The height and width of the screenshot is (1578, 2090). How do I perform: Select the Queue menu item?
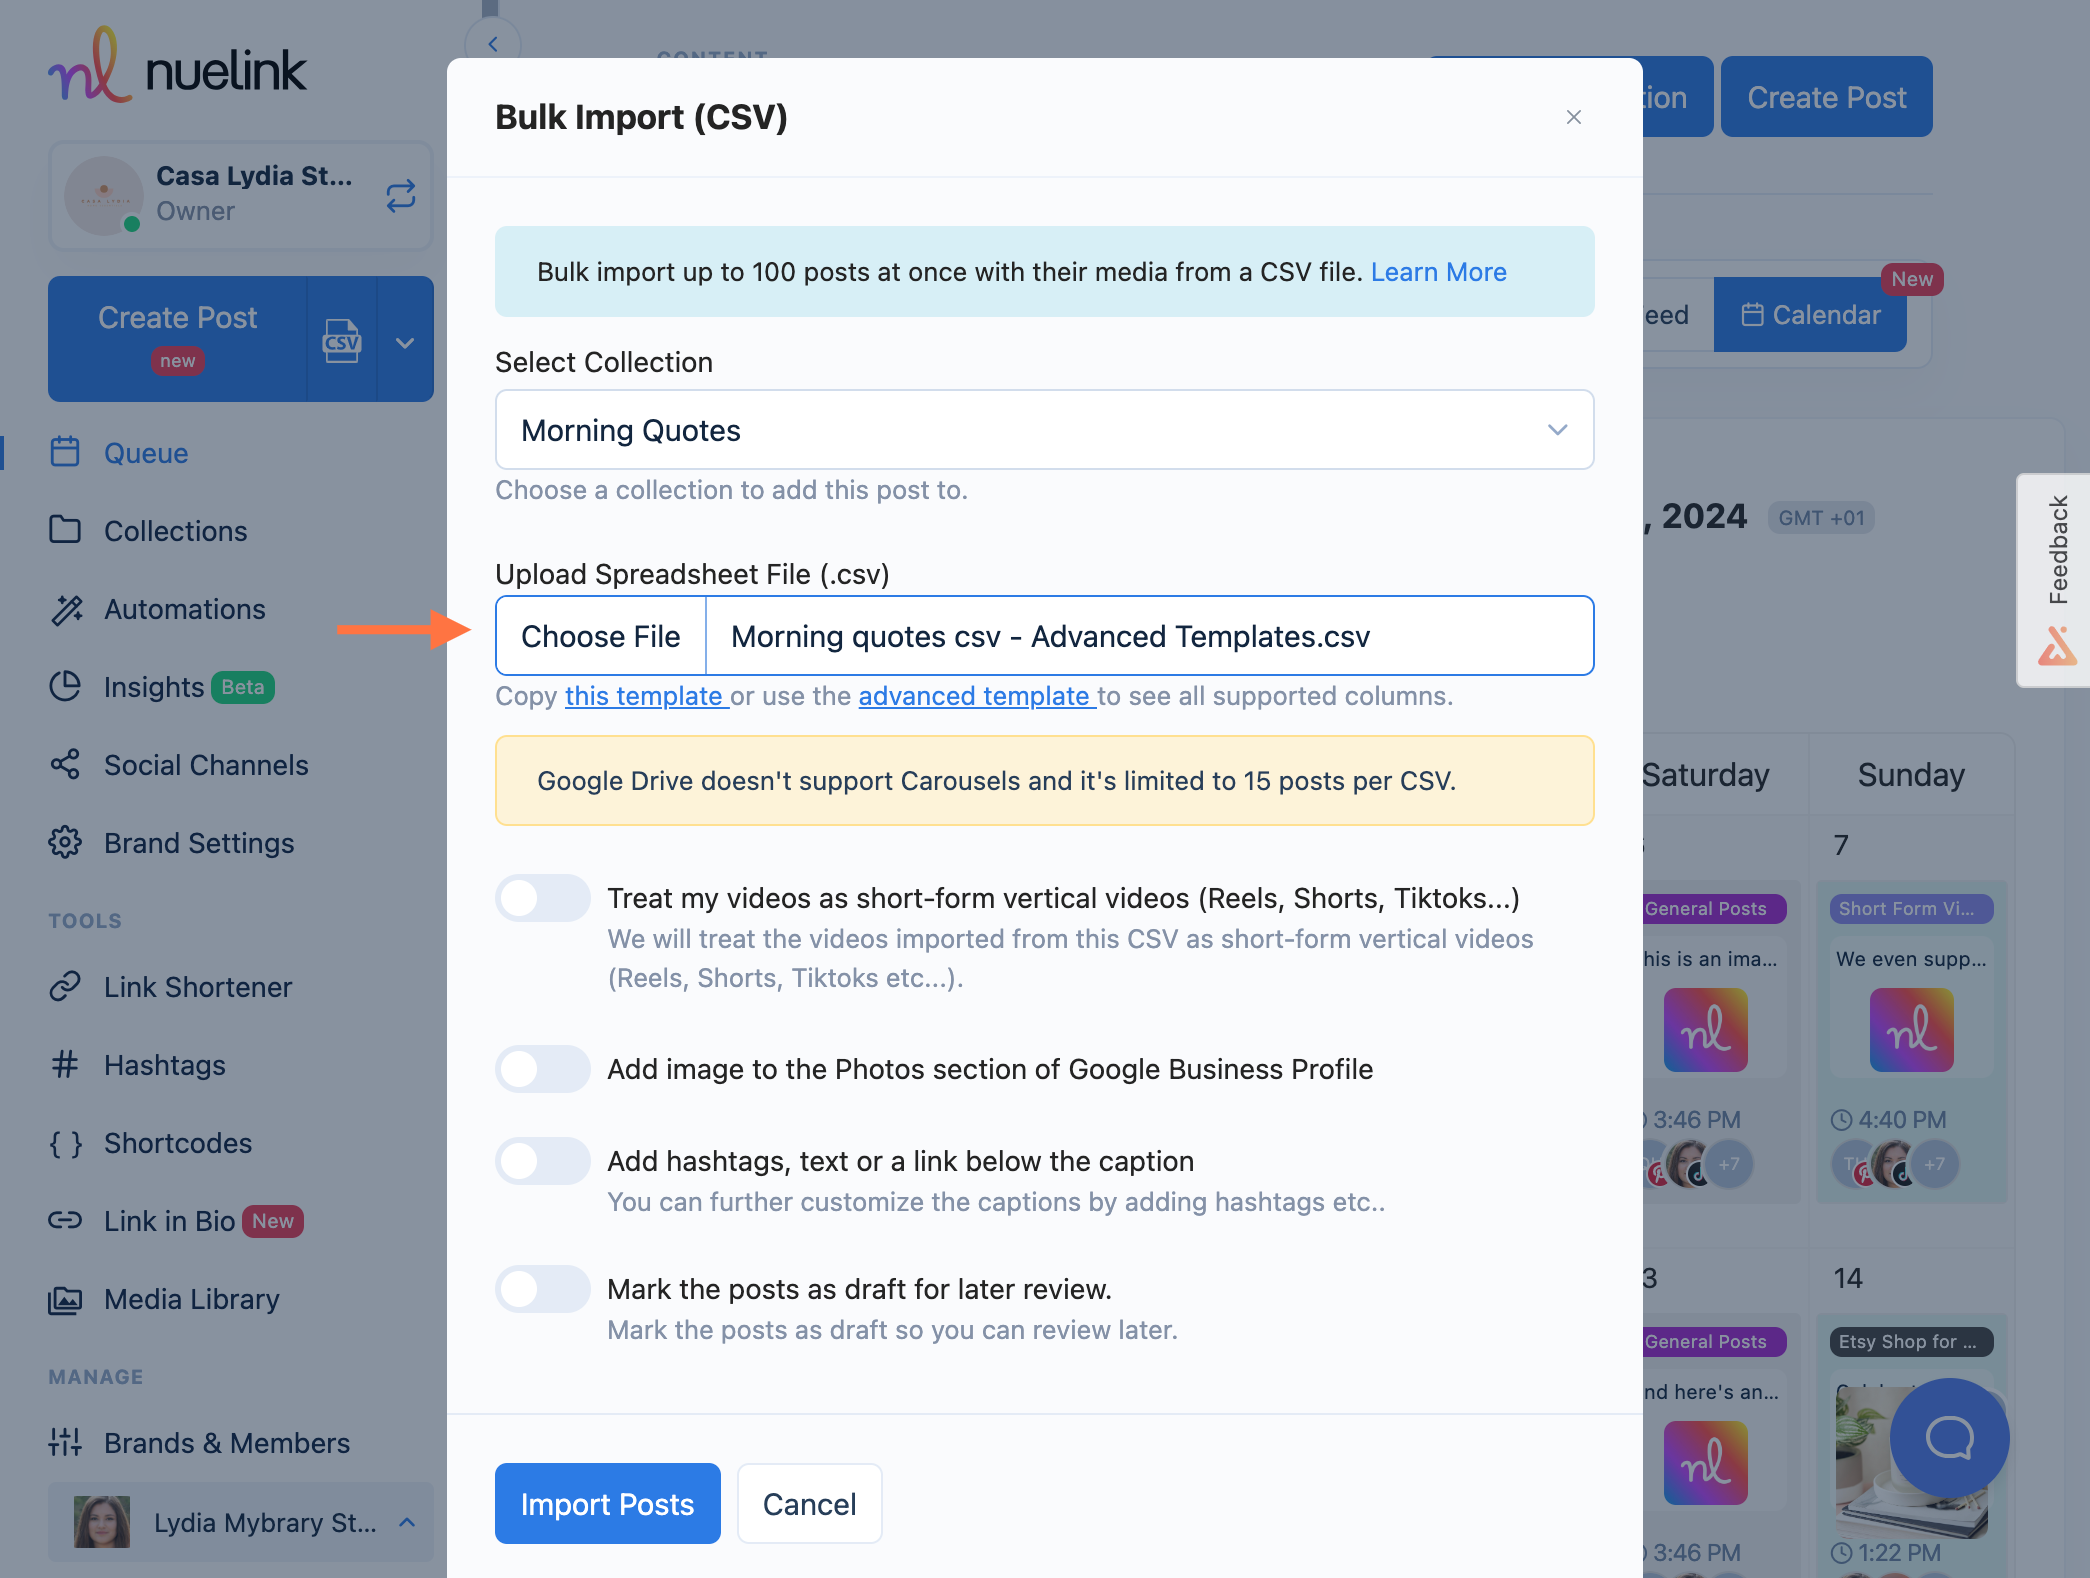click(x=146, y=453)
